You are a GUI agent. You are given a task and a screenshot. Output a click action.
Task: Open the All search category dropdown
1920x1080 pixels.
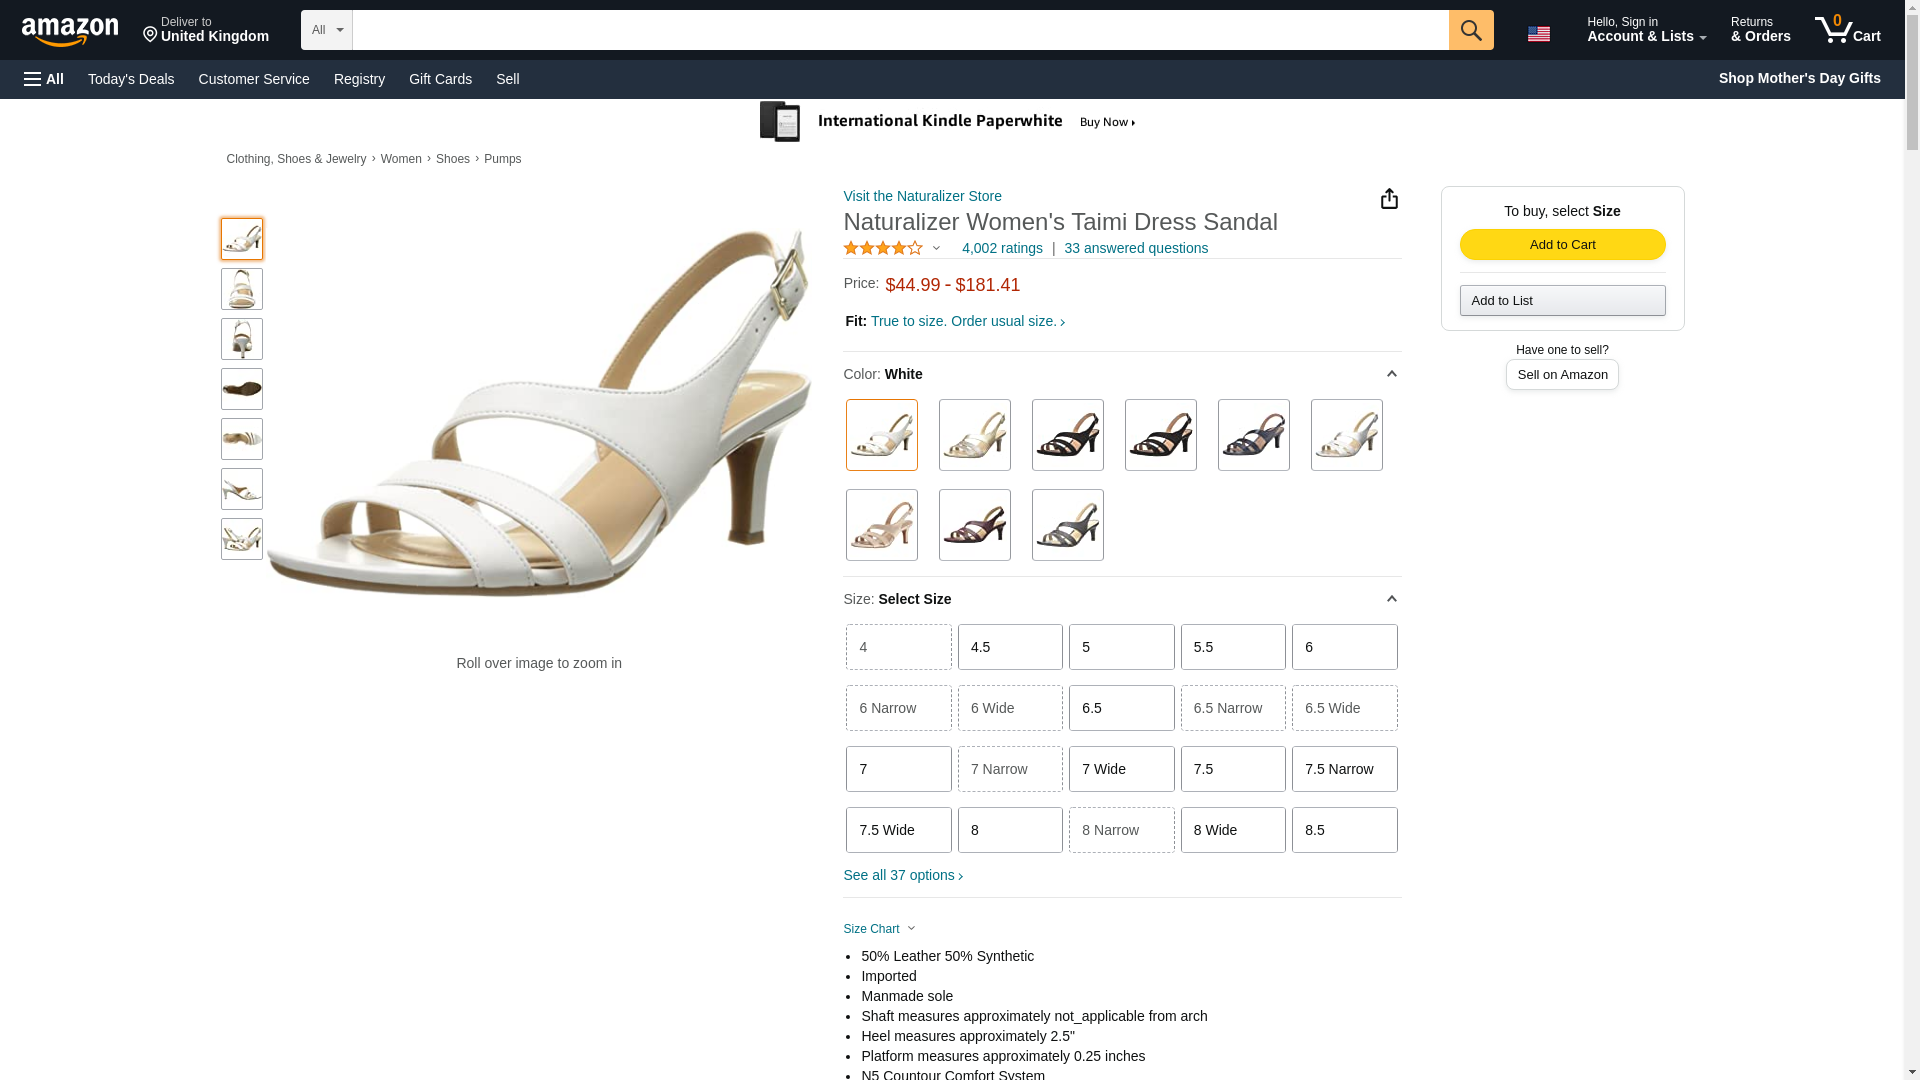tap(326, 30)
